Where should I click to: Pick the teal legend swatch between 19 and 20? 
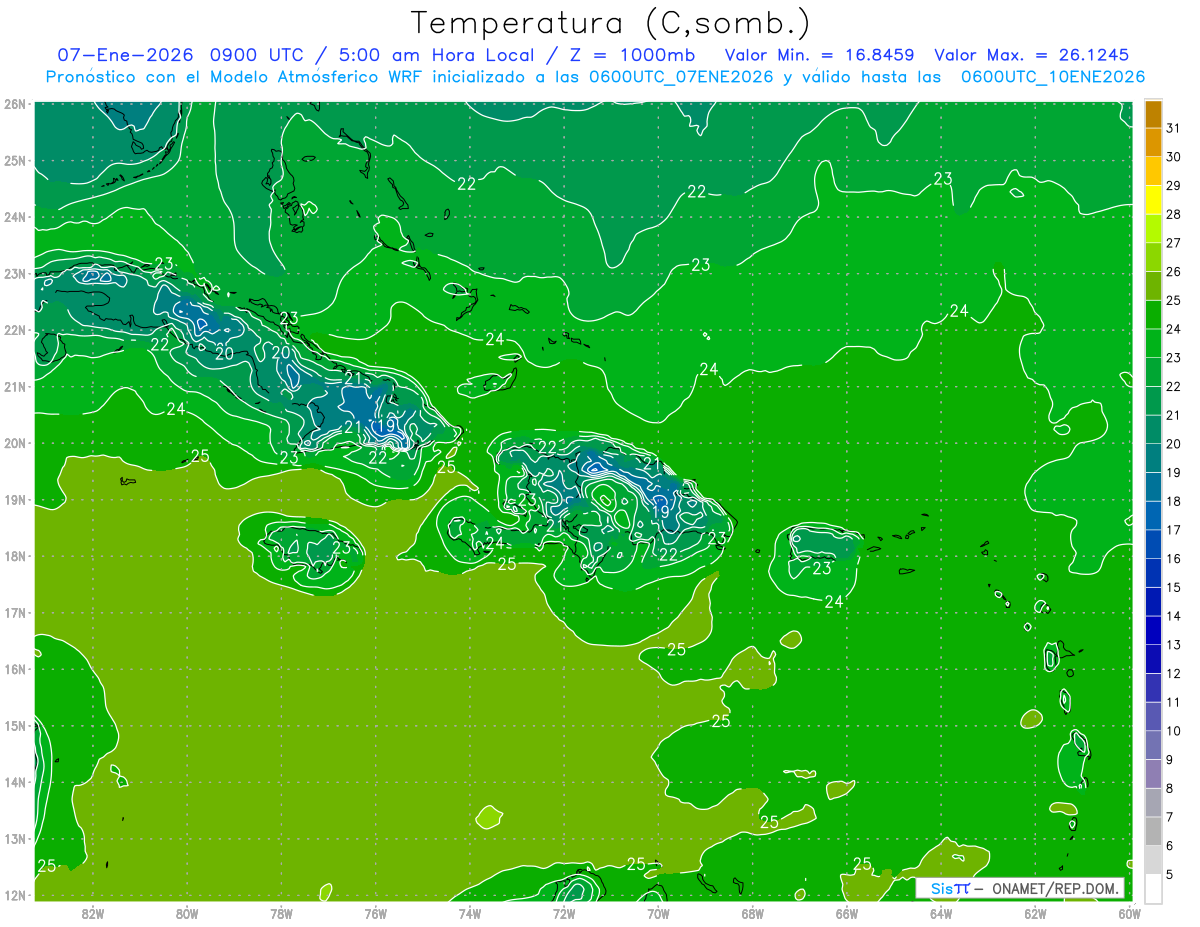[x=1153, y=458]
